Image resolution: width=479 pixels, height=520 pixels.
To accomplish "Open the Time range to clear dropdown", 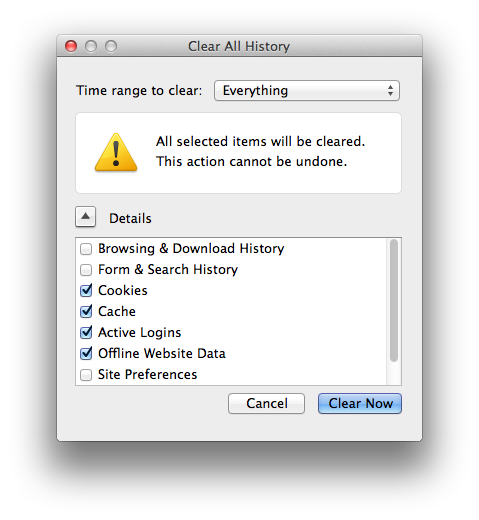I will [x=307, y=90].
